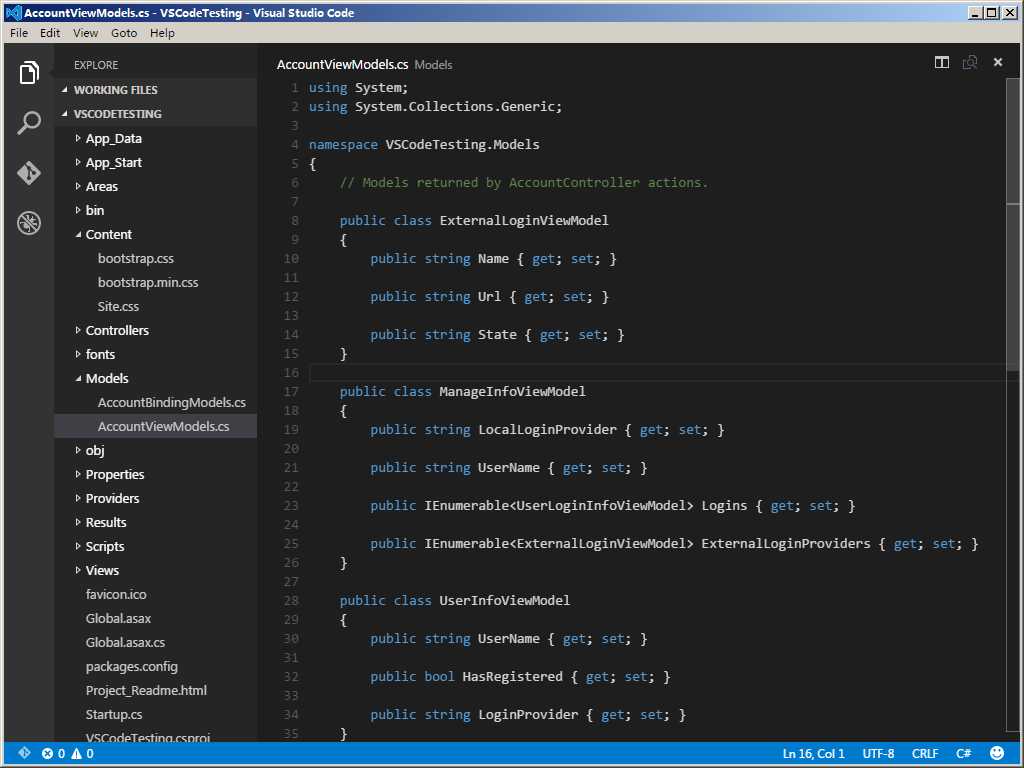This screenshot has height=768, width=1024.
Task: Change the UTF-8 file encoding
Action: tap(878, 754)
